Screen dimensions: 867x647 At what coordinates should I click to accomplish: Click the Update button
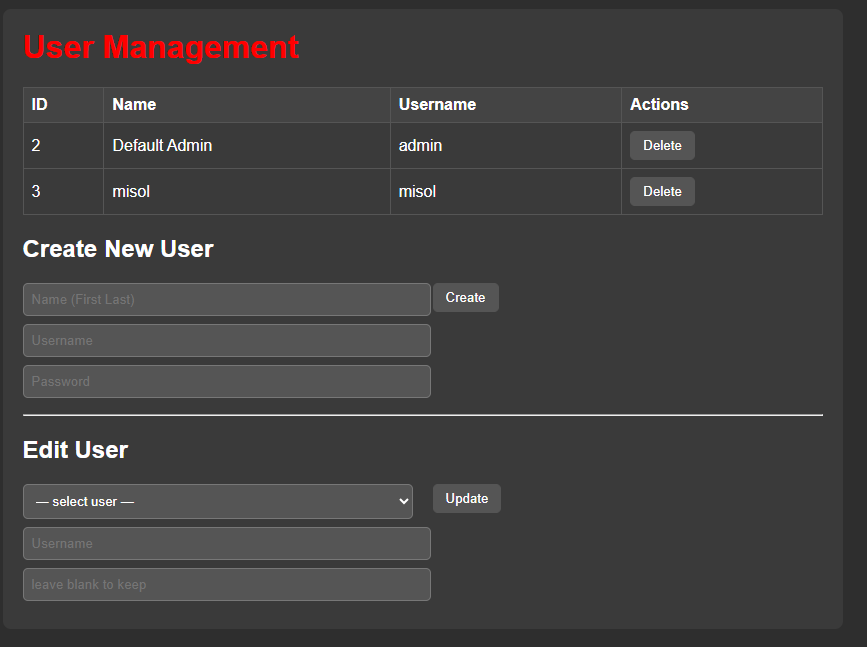pyautogui.click(x=466, y=499)
